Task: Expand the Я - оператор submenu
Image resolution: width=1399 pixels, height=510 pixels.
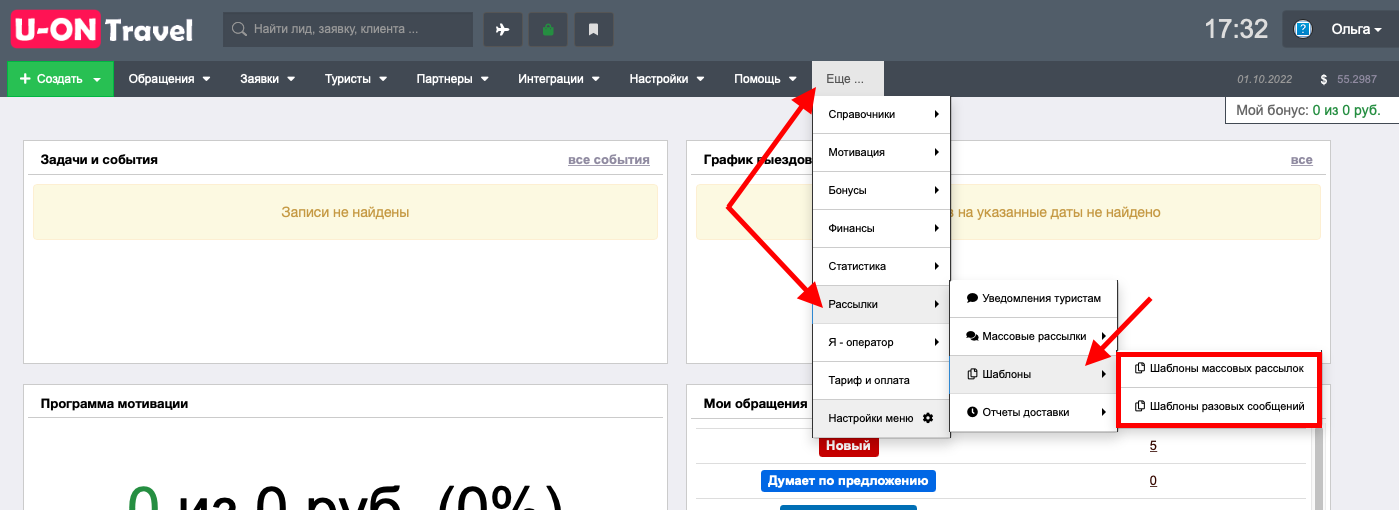Action: click(x=881, y=342)
